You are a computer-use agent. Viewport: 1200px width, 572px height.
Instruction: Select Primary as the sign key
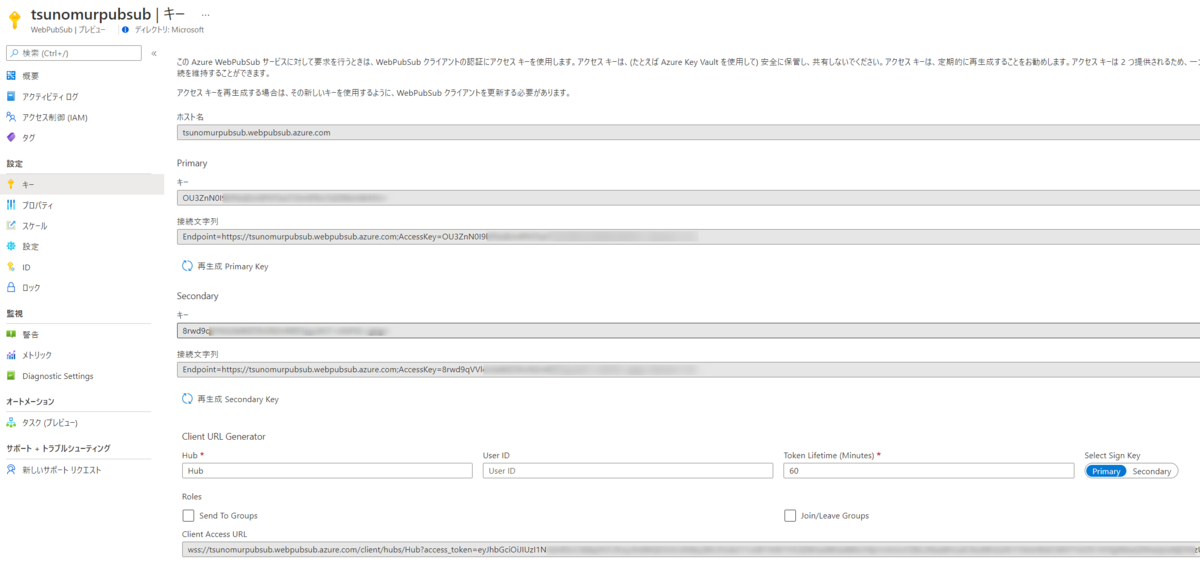coord(1107,471)
